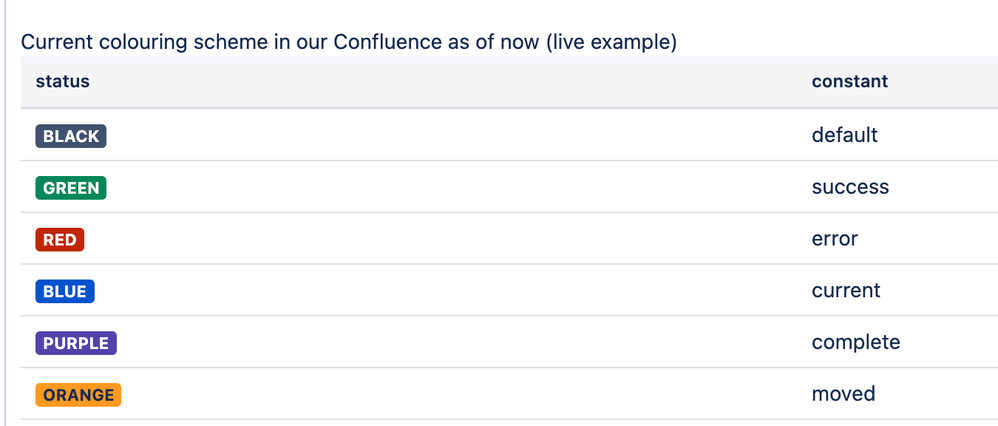
Task: Click the "current" constant text
Action: [846, 290]
